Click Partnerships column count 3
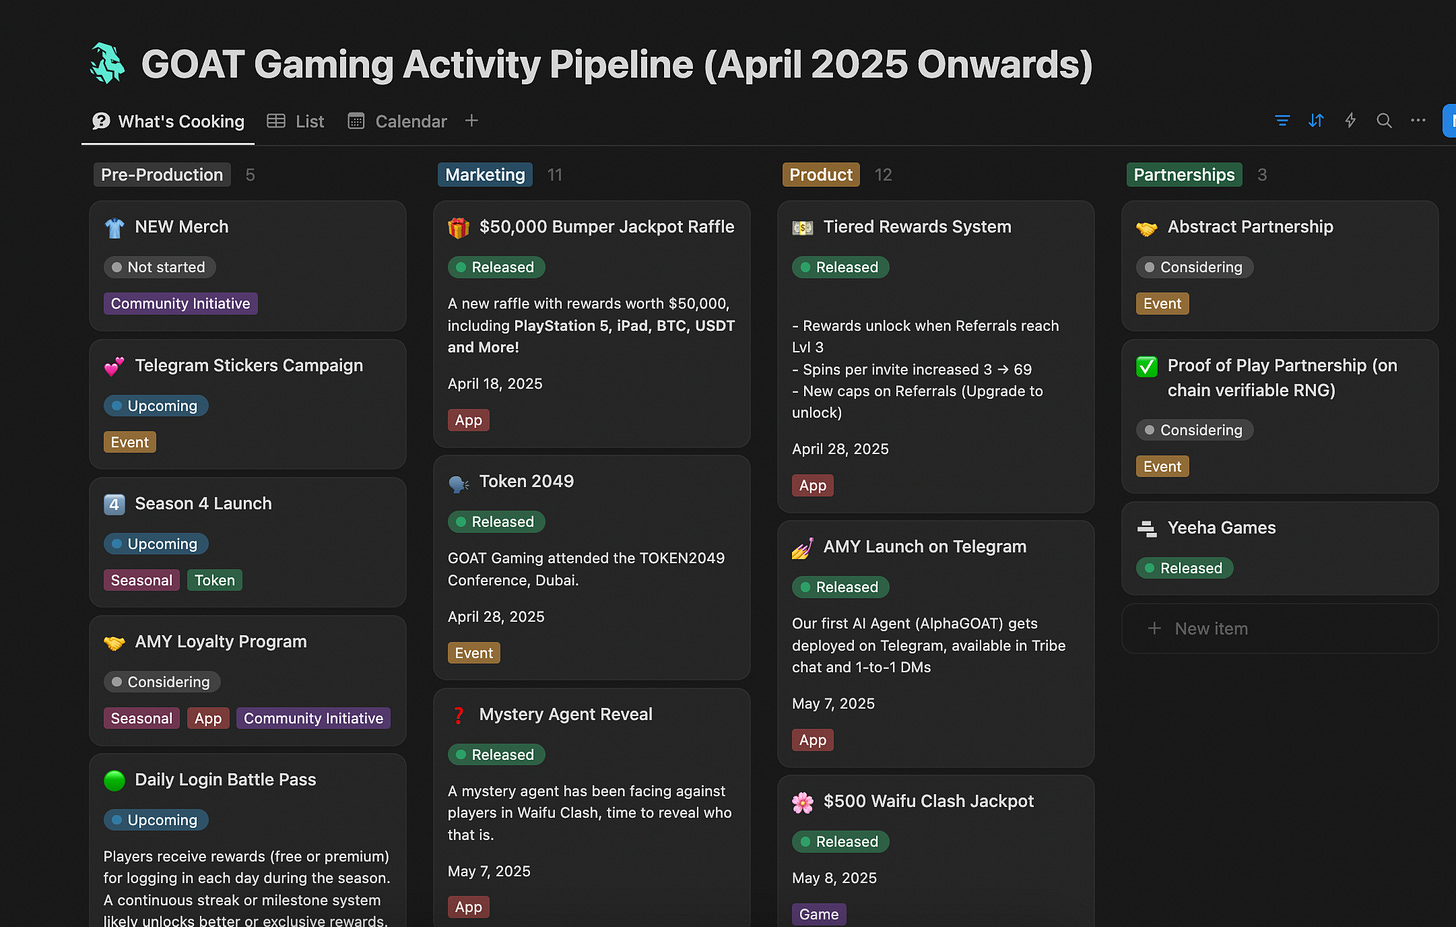This screenshot has height=927, width=1456. point(1262,175)
